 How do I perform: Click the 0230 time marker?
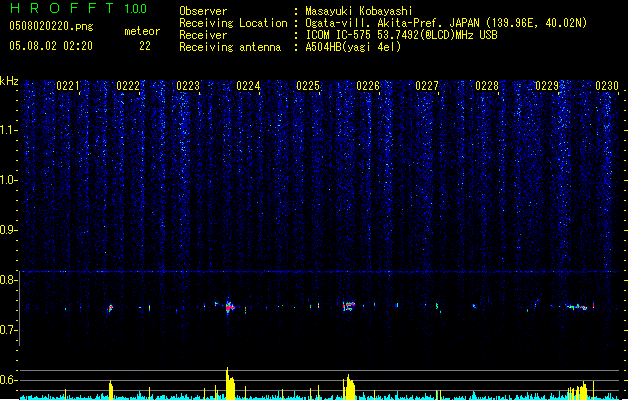point(607,86)
